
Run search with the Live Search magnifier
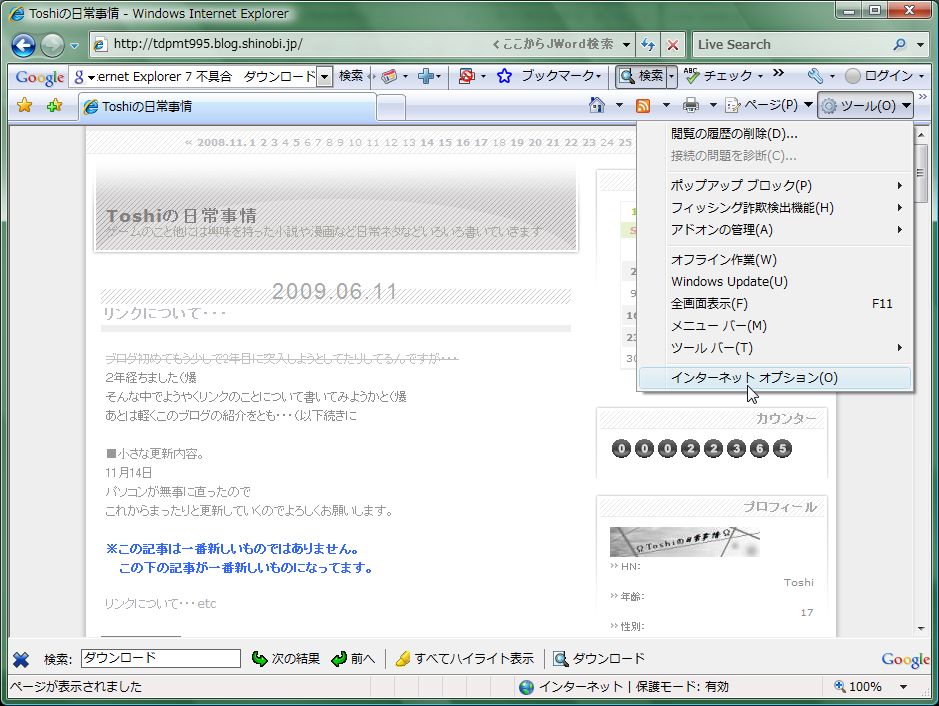point(899,44)
